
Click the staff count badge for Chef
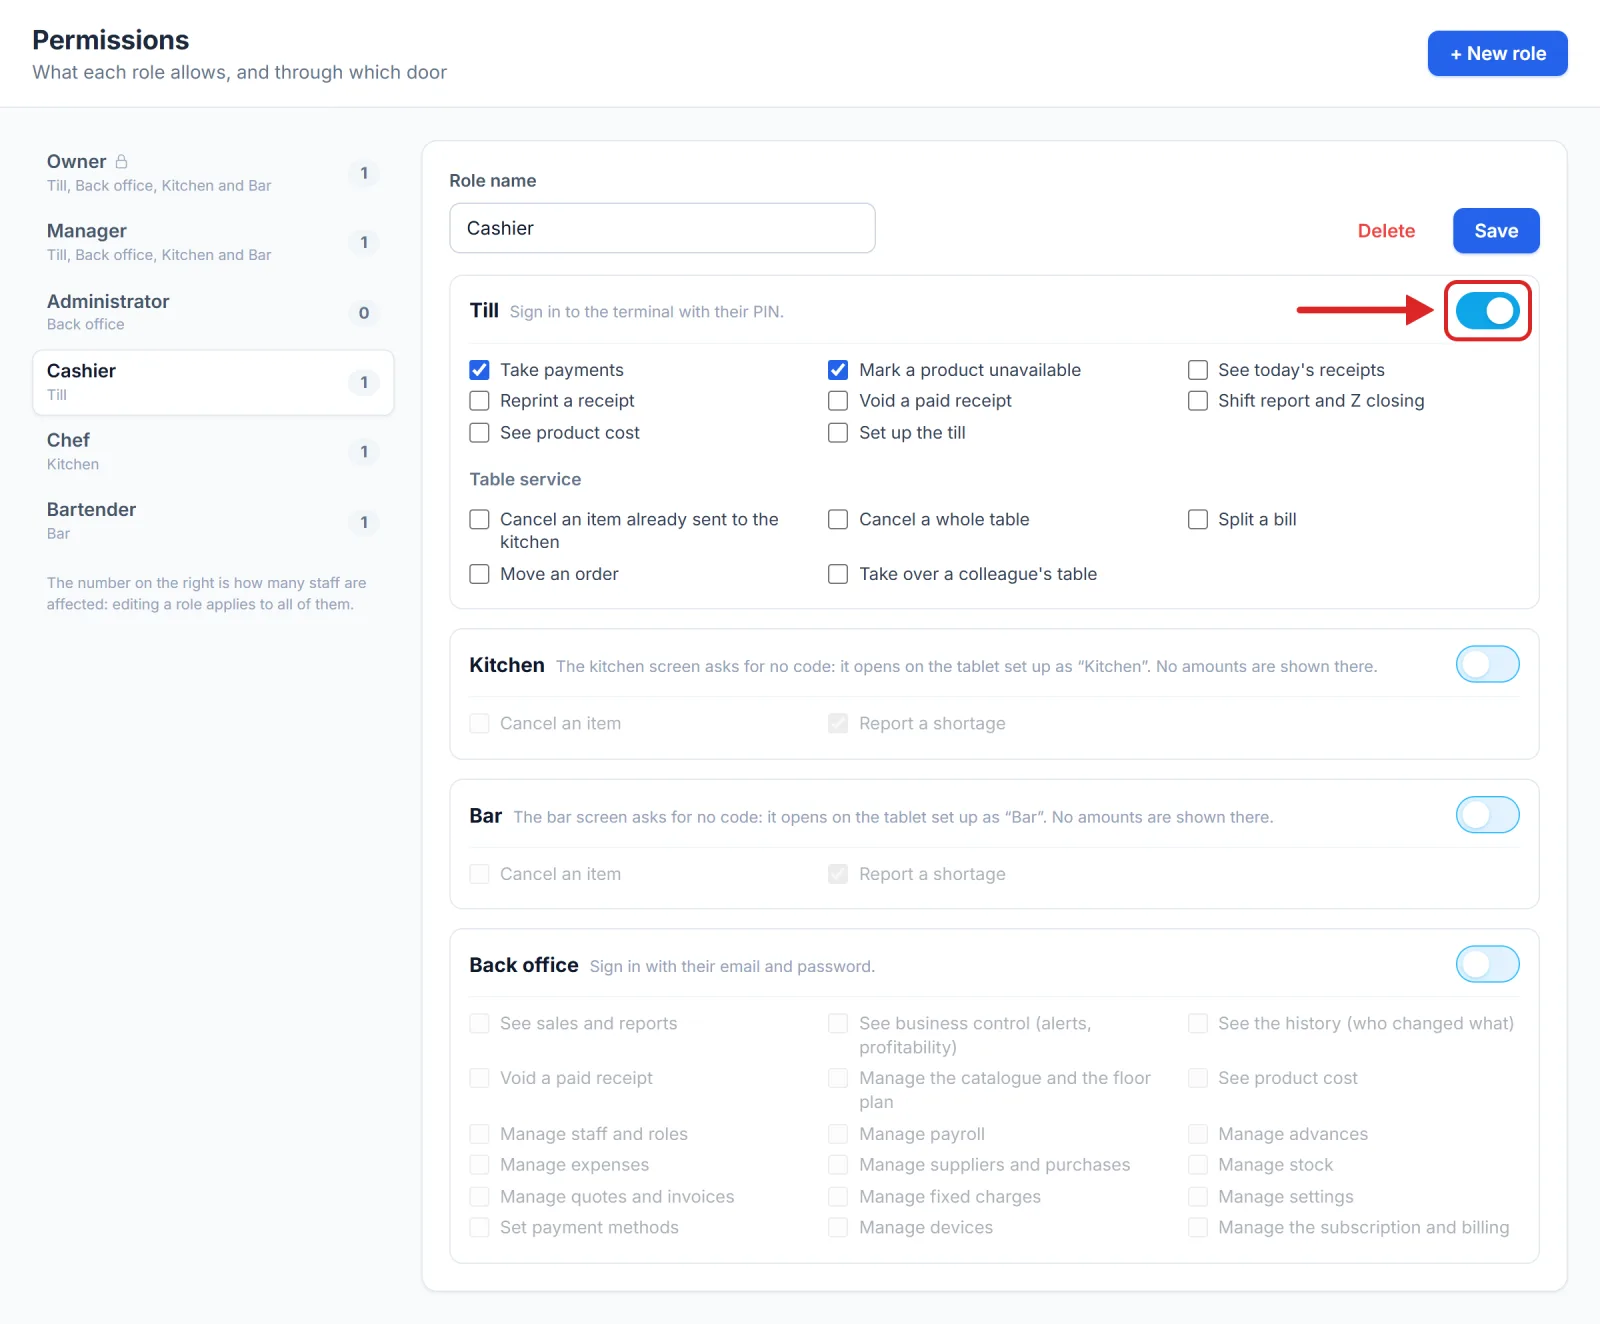(x=364, y=452)
